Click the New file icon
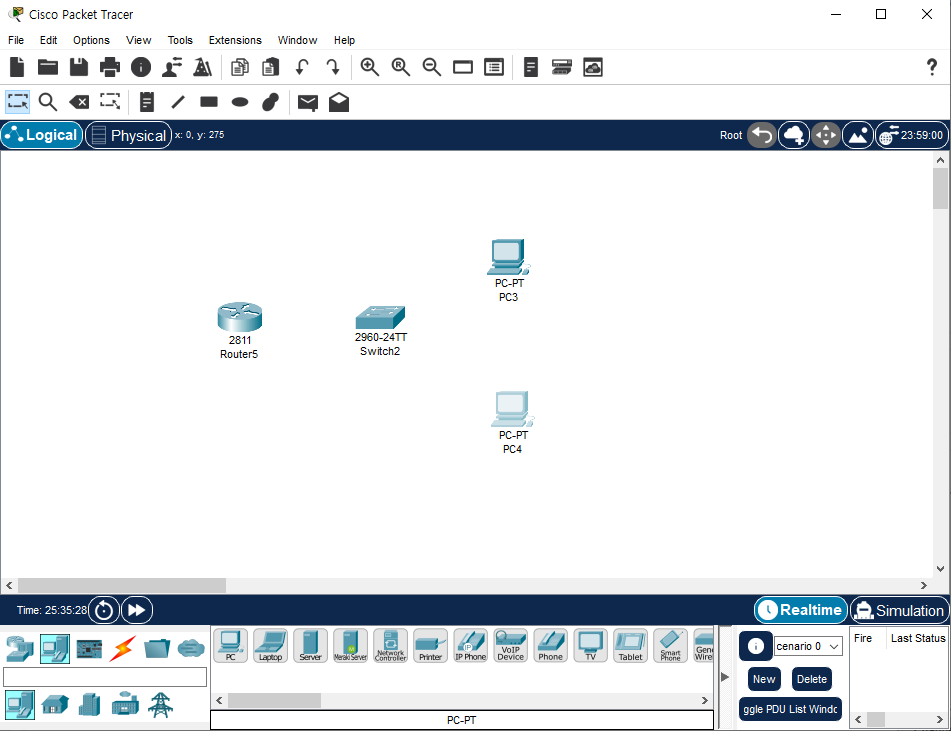951x731 pixels. (x=17, y=67)
